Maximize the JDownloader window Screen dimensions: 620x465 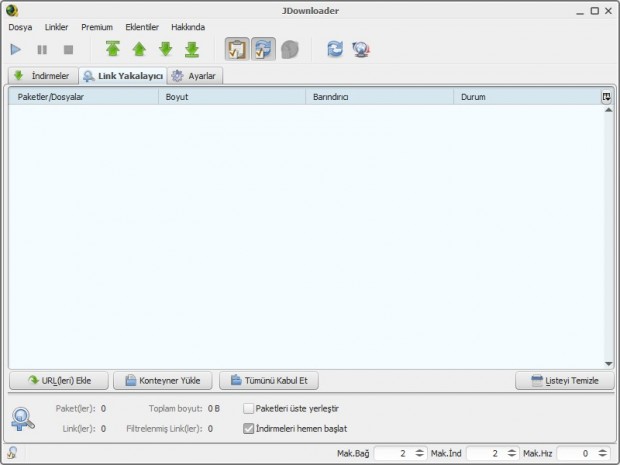[x=594, y=11]
